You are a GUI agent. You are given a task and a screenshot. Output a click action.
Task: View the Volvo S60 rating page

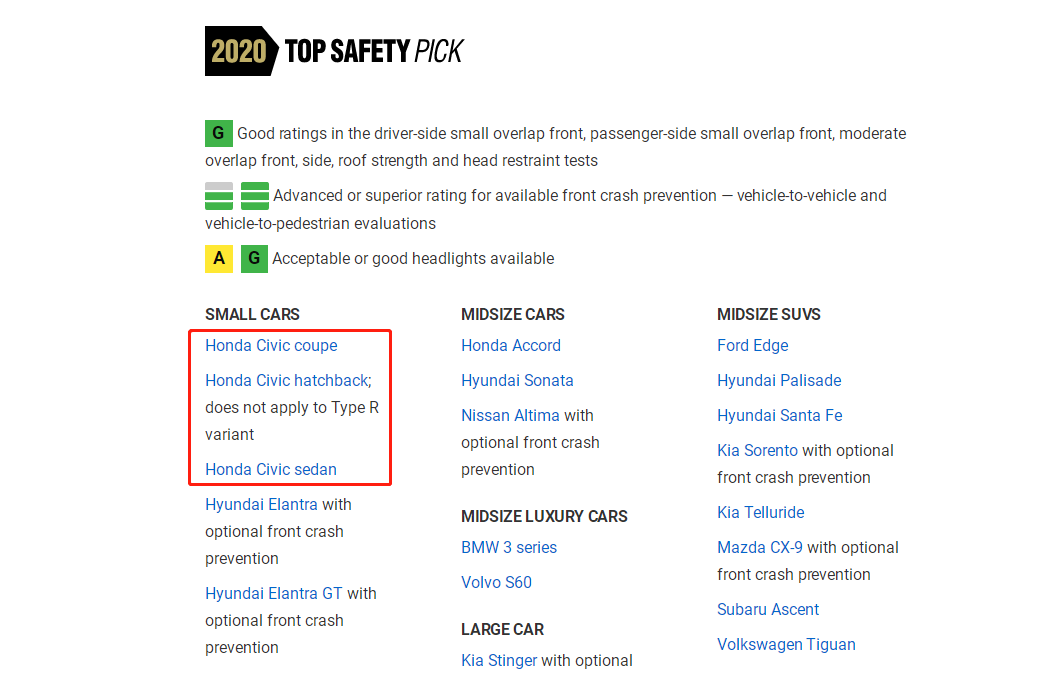click(x=496, y=583)
